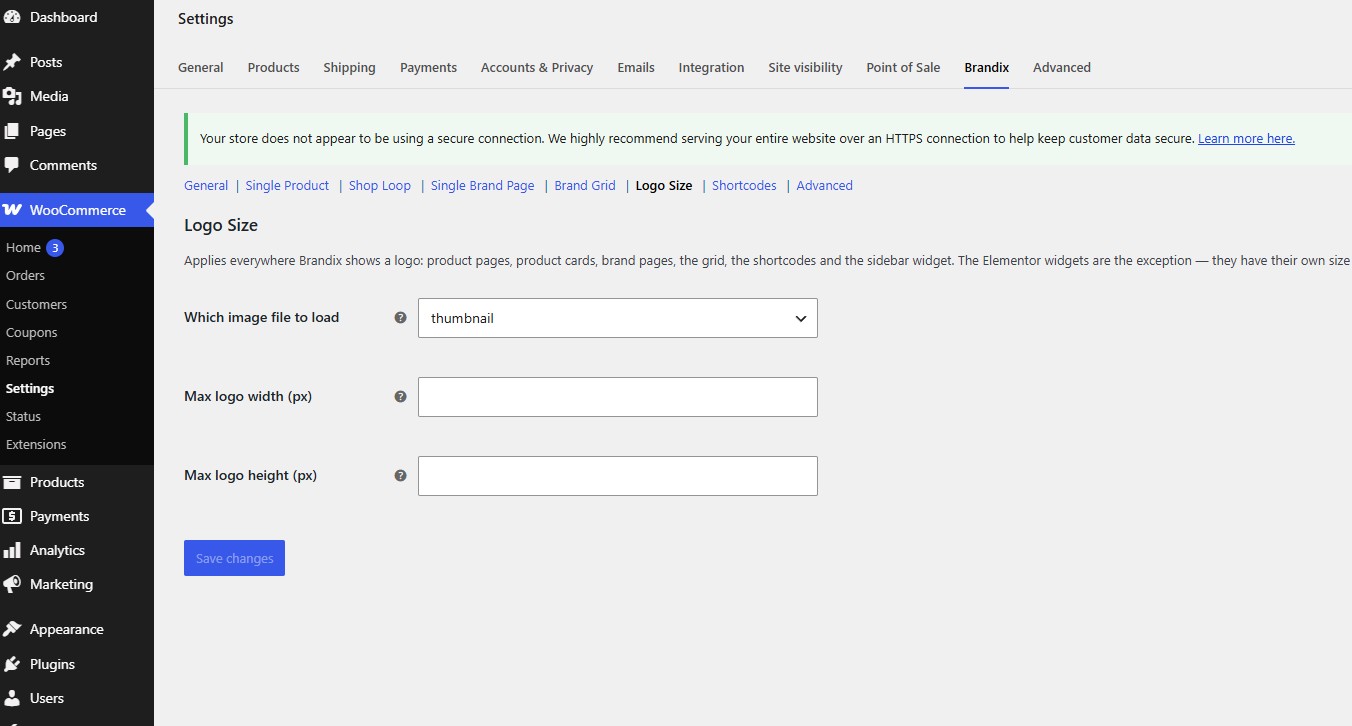Open the Shortcodes subsection link
Image resolution: width=1352 pixels, height=726 pixels.
coord(744,186)
